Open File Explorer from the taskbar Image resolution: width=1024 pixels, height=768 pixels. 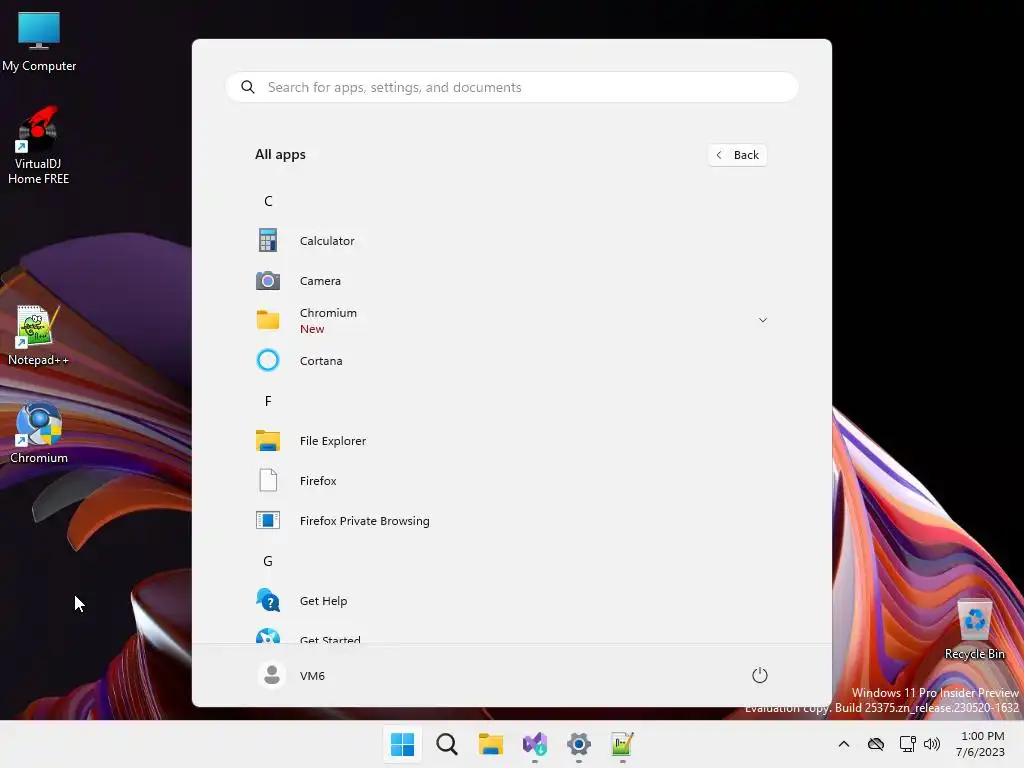coord(490,744)
